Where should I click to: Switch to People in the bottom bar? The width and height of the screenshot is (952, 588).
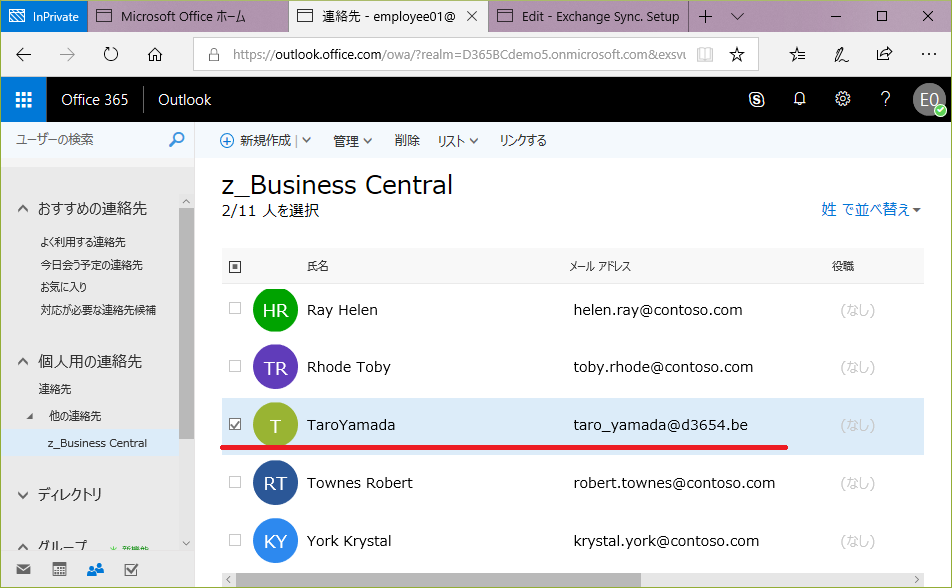click(x=95, y=569)
